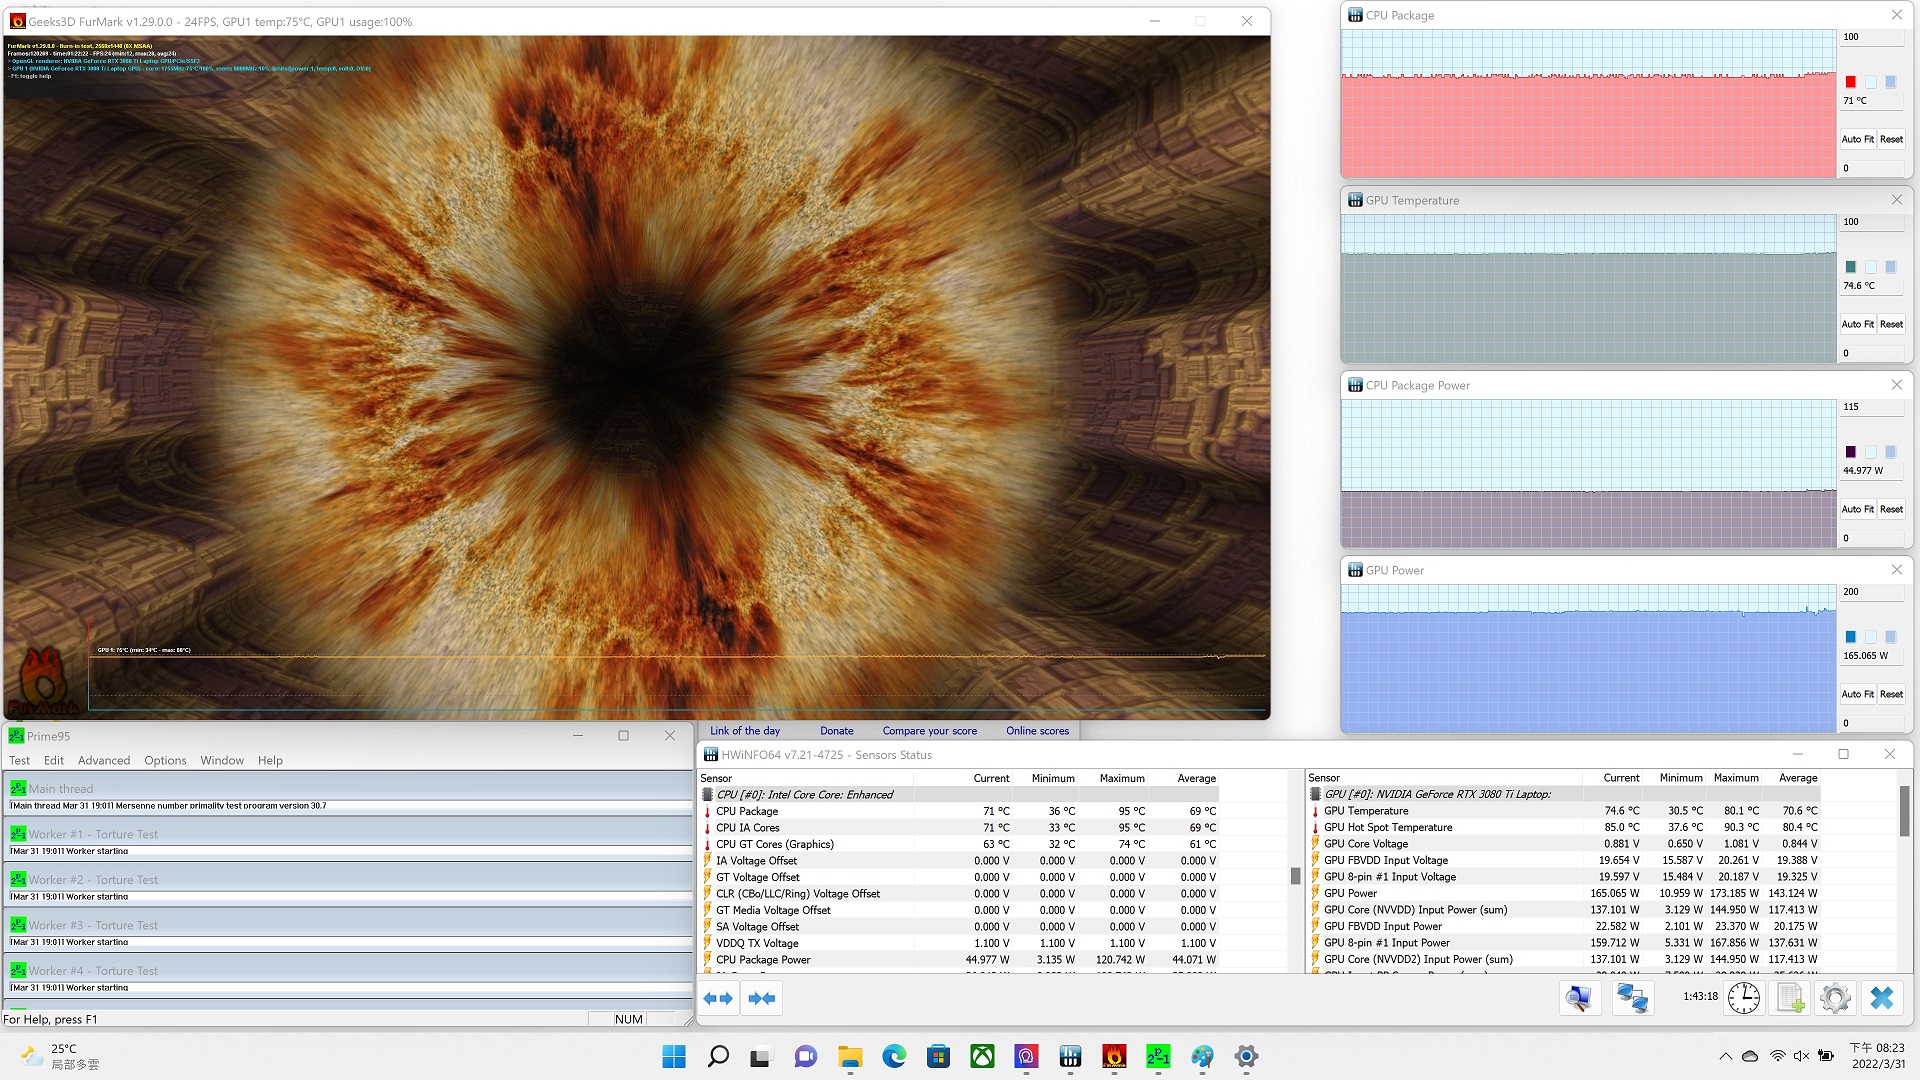The width and height of the screenshot is (1920, 1080).
Task: Open the Window menu in Prime95
Action: point(222,760)
